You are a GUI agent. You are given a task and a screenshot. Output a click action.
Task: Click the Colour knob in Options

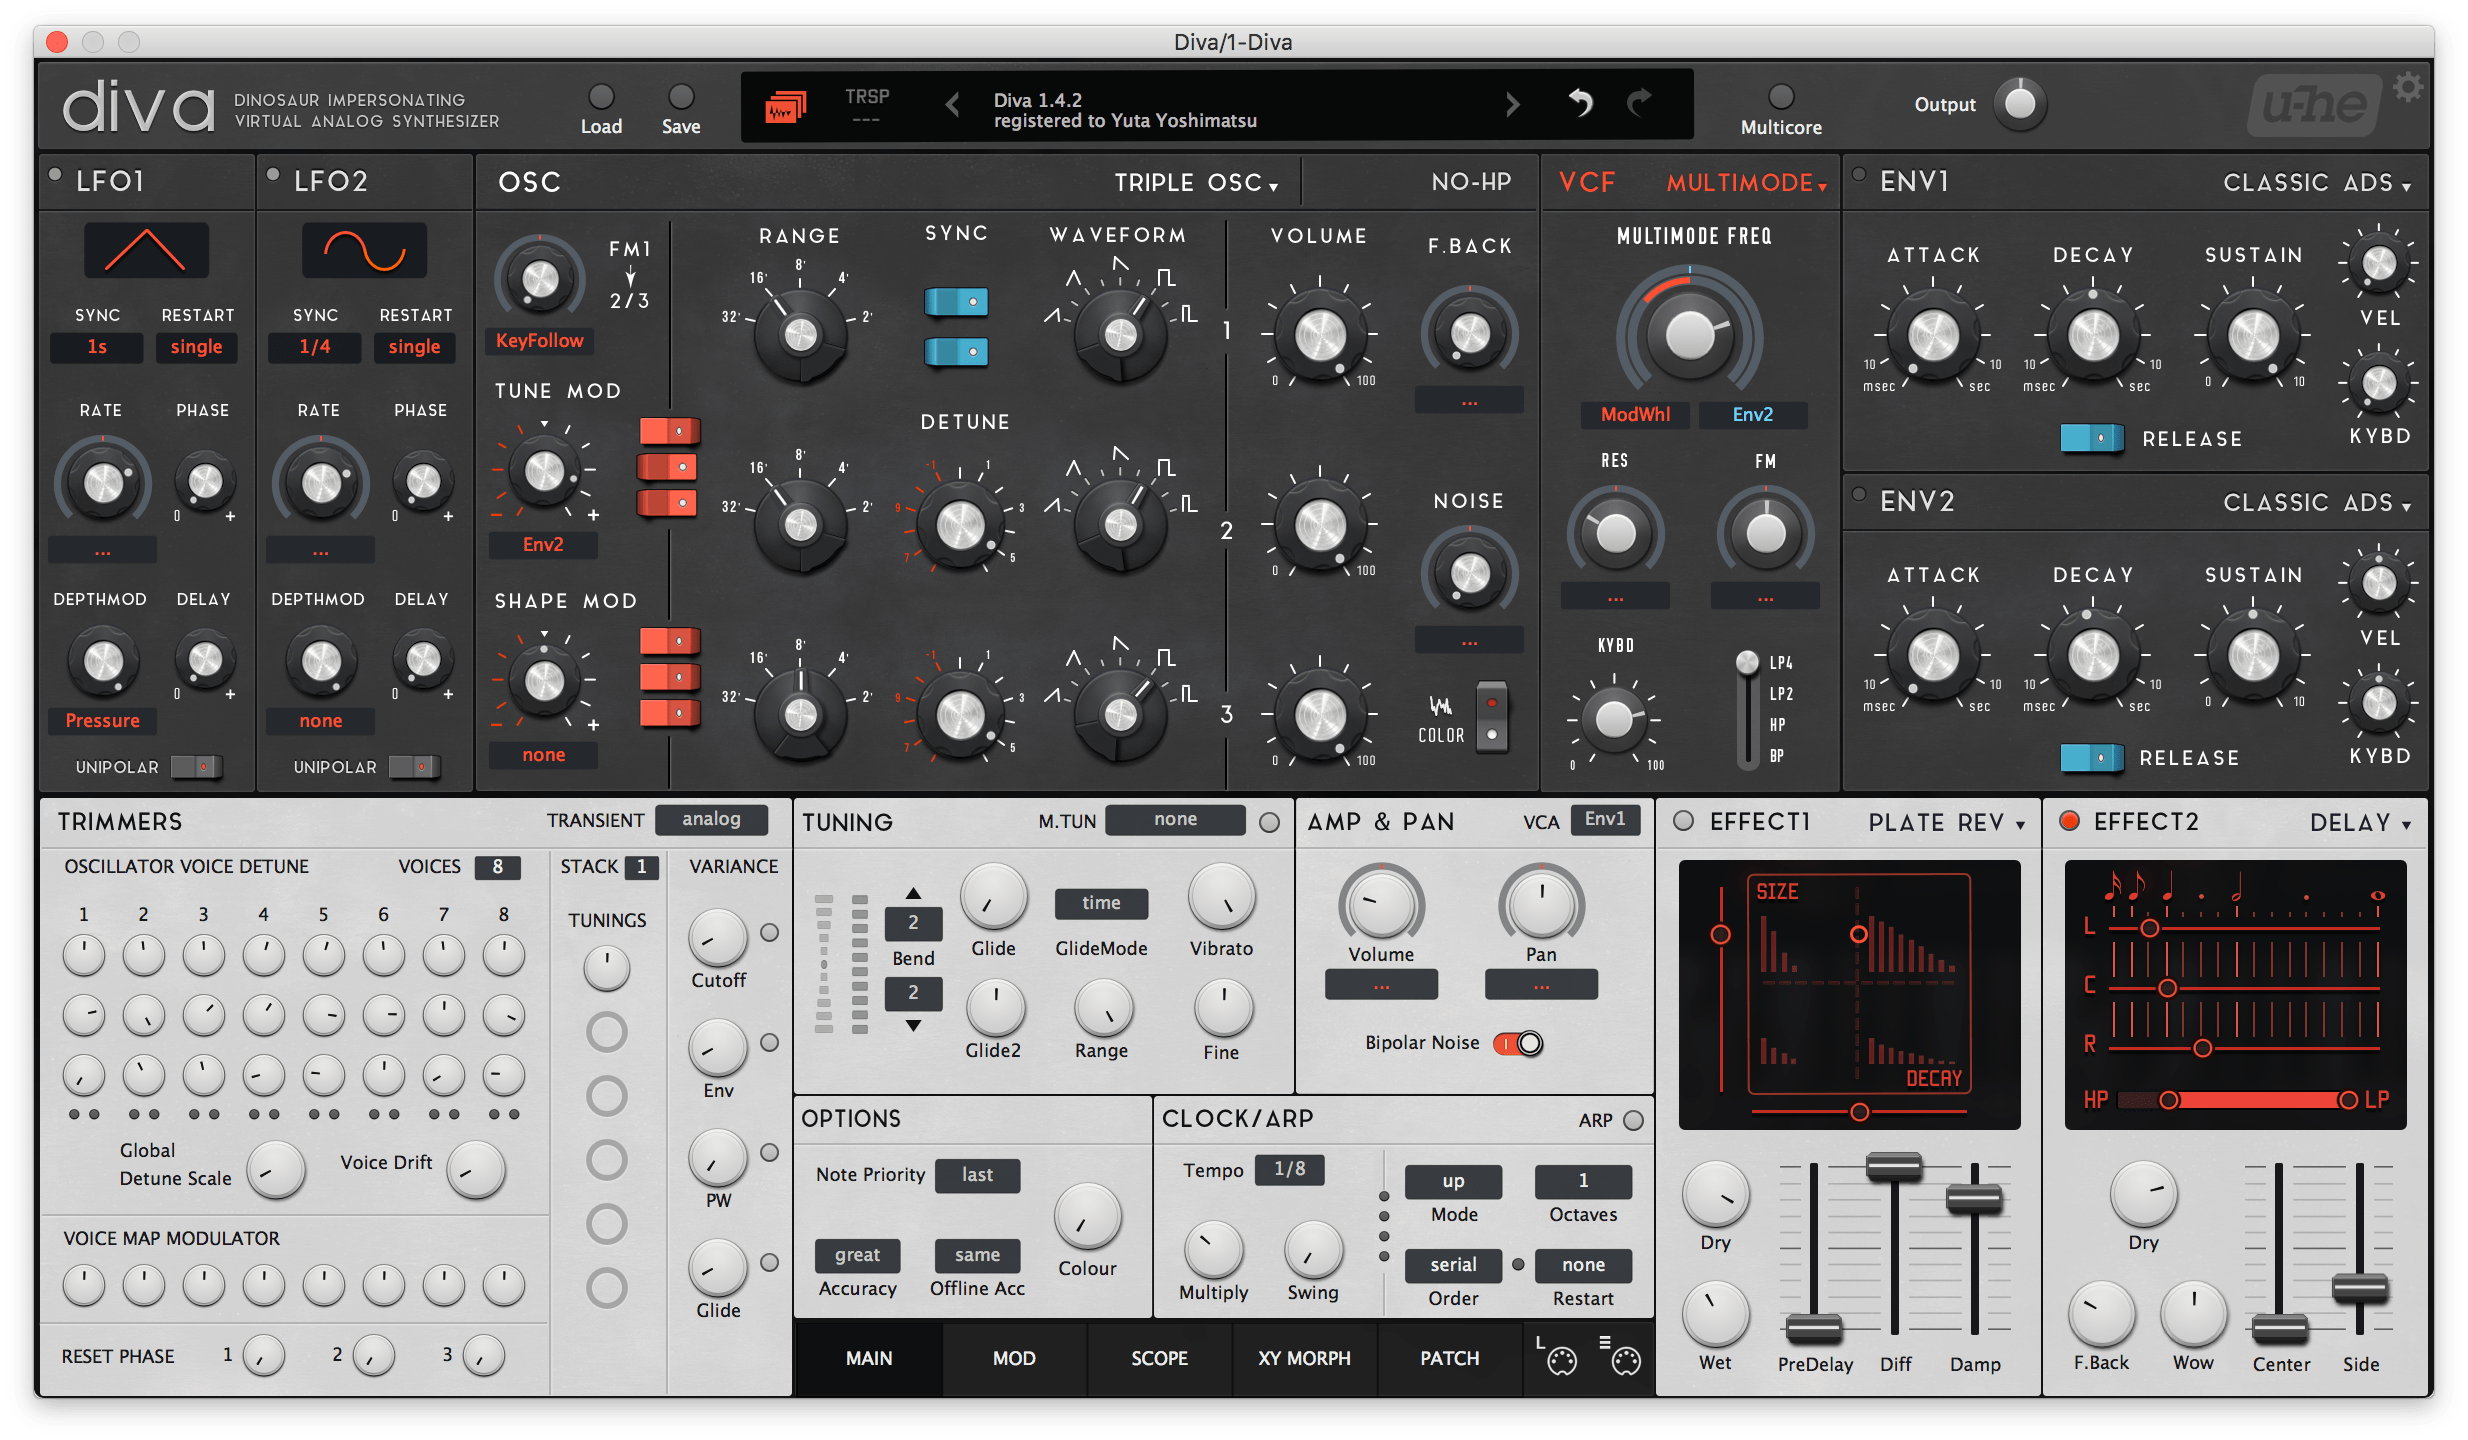point(1087,1217)
